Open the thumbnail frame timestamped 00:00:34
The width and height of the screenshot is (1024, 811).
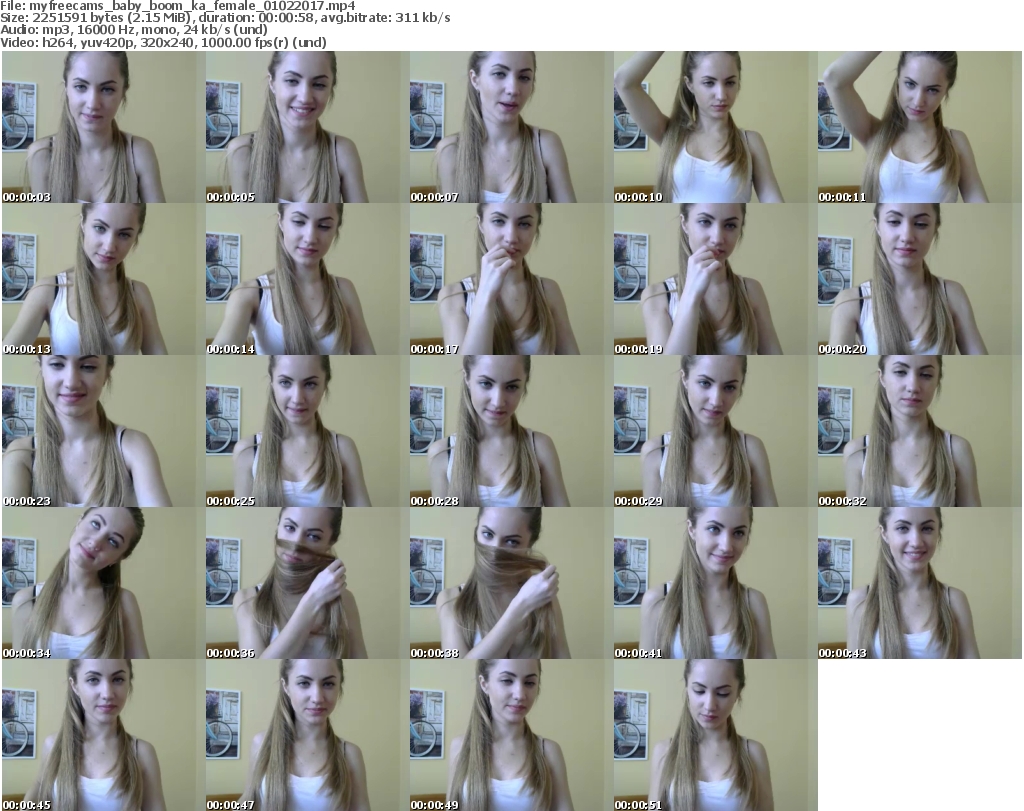[103, 583]
